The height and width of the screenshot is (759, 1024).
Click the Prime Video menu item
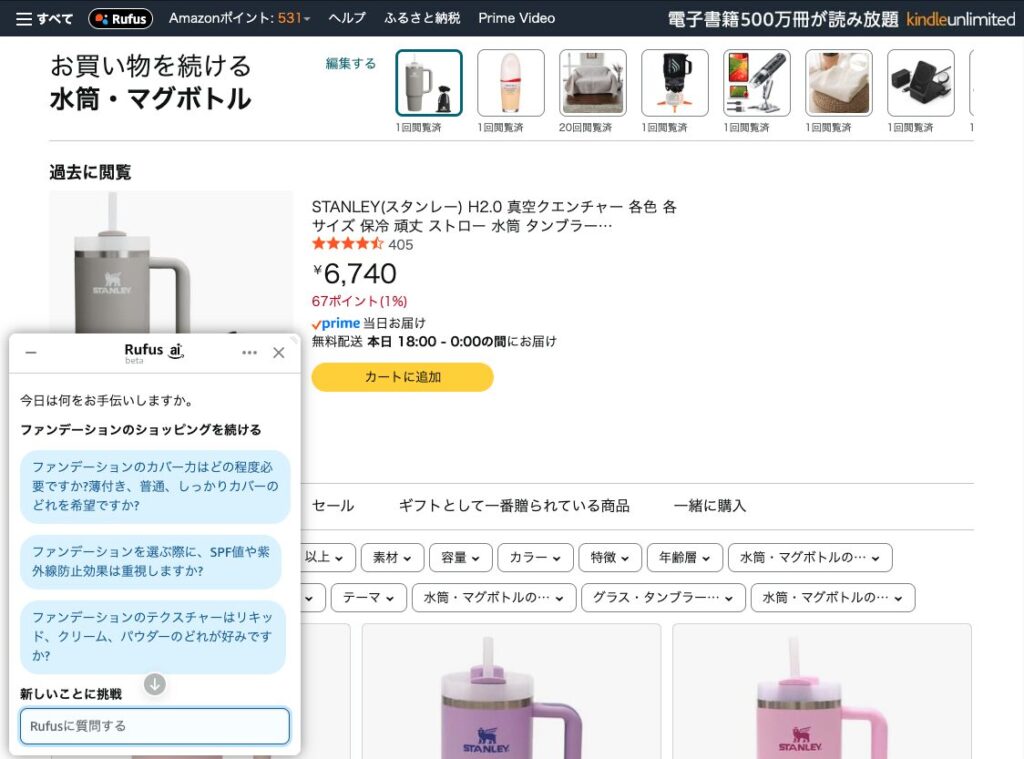[516, 18]
